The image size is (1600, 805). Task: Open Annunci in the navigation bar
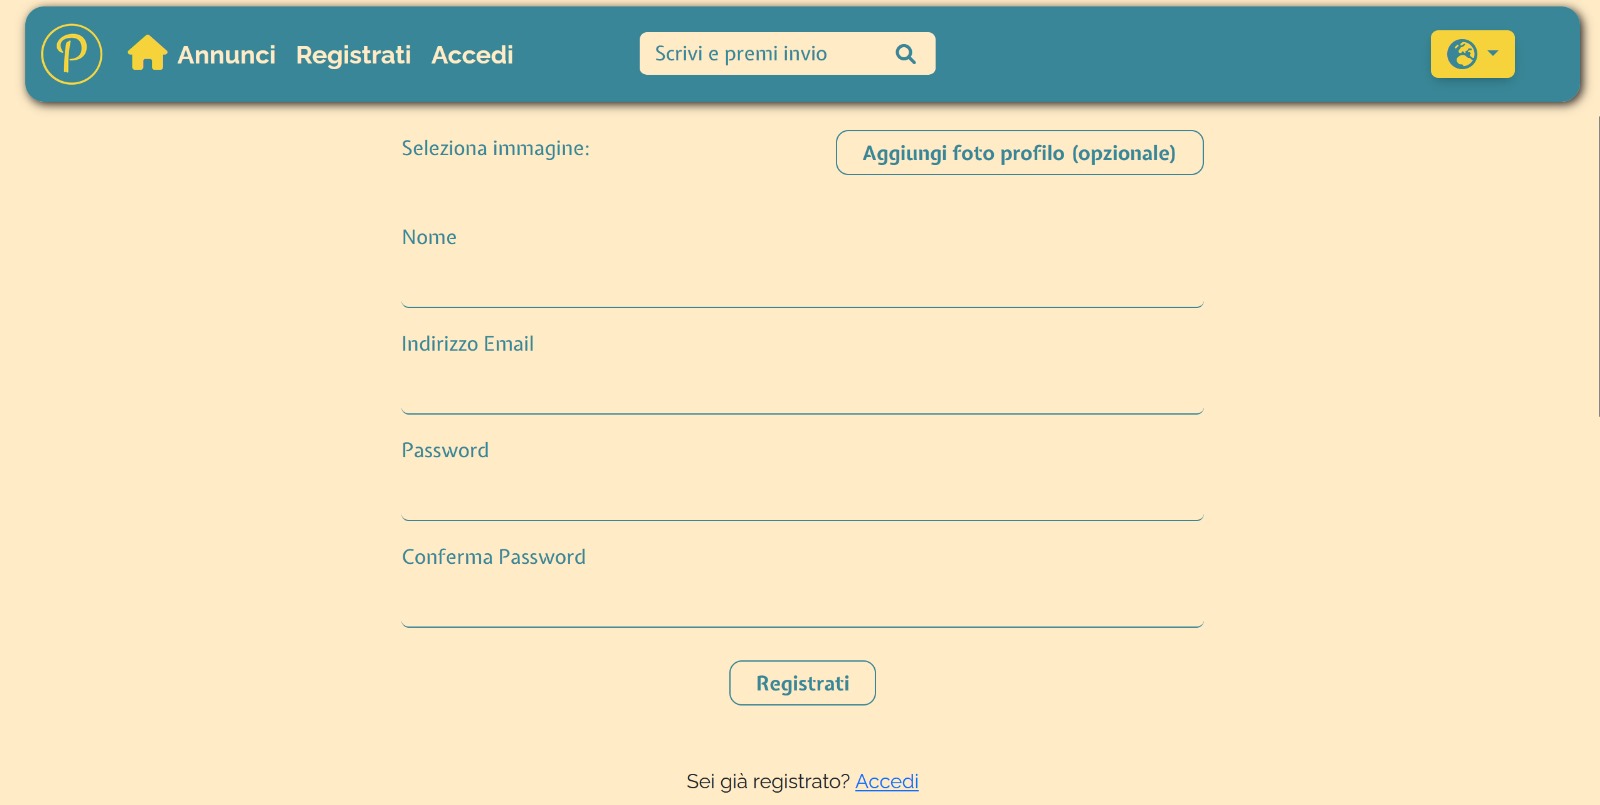[226, 55]
